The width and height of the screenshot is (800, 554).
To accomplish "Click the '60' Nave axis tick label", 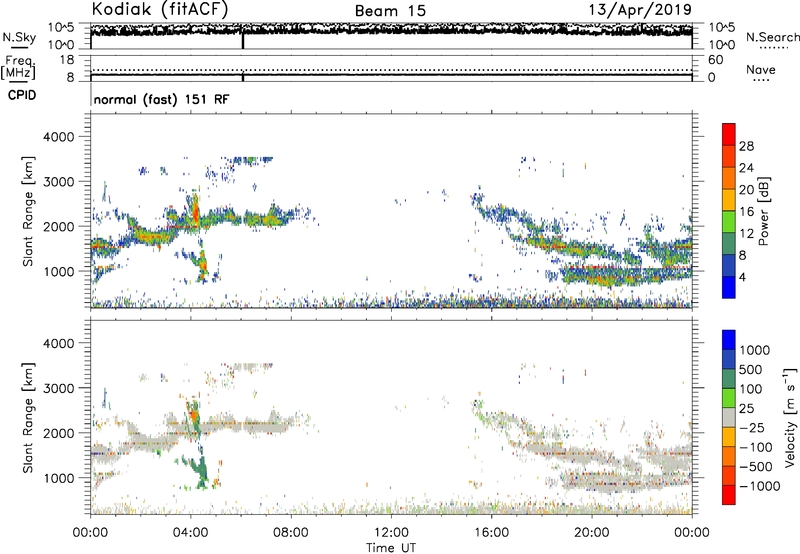I will [x=716, y=60].
